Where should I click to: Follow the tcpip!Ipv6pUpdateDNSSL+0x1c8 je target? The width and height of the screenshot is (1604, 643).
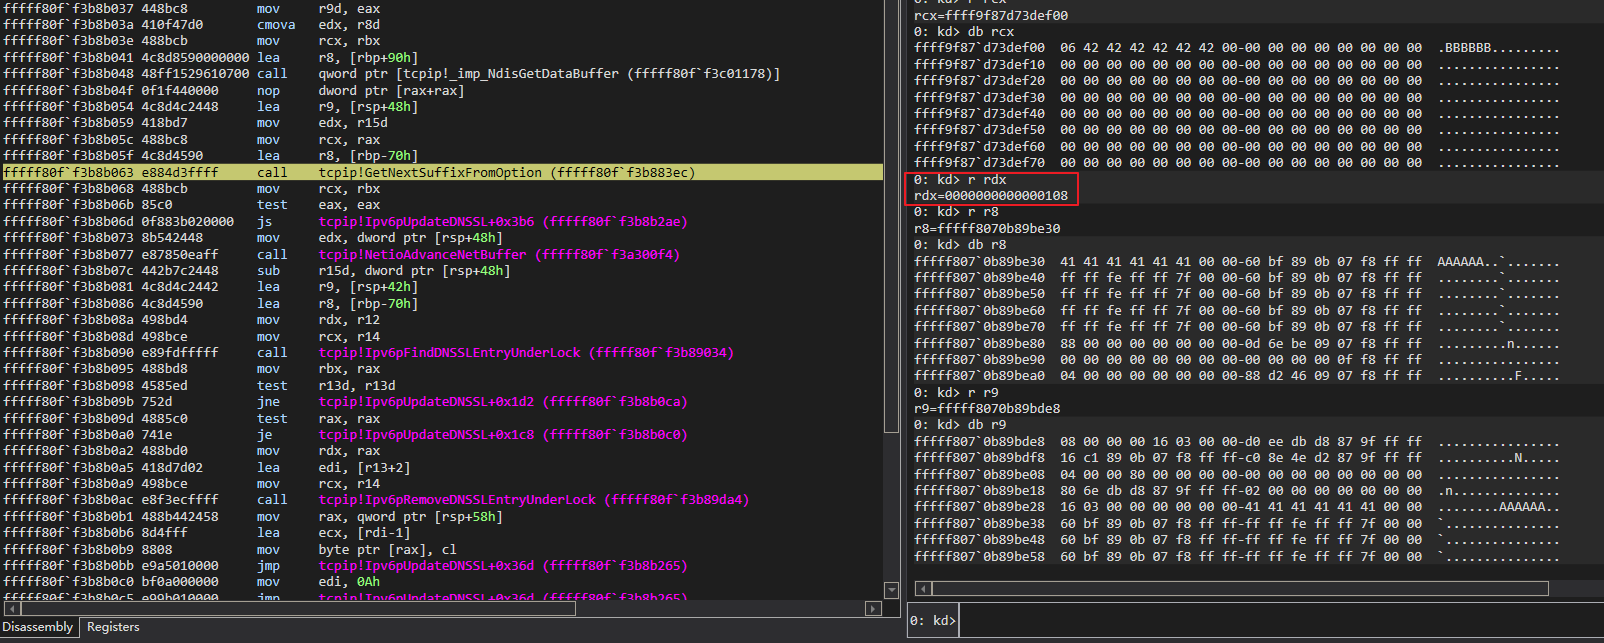(503, 434)
